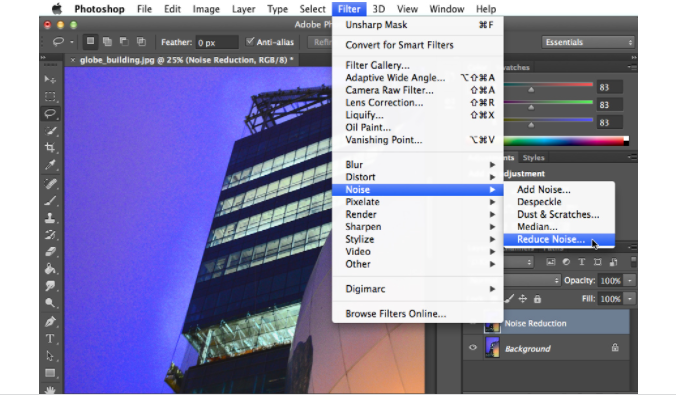Filter layers by type layer icon
This screenshot has width=676, height=396.
click(582, 262)
